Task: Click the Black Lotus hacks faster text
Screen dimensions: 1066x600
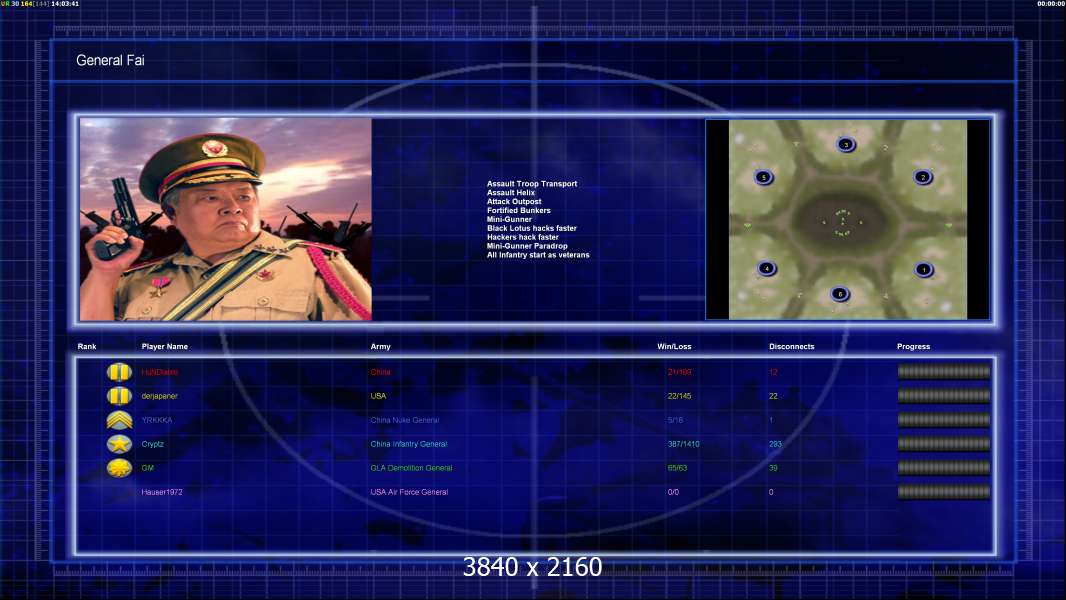Action: tap(532, 228)
